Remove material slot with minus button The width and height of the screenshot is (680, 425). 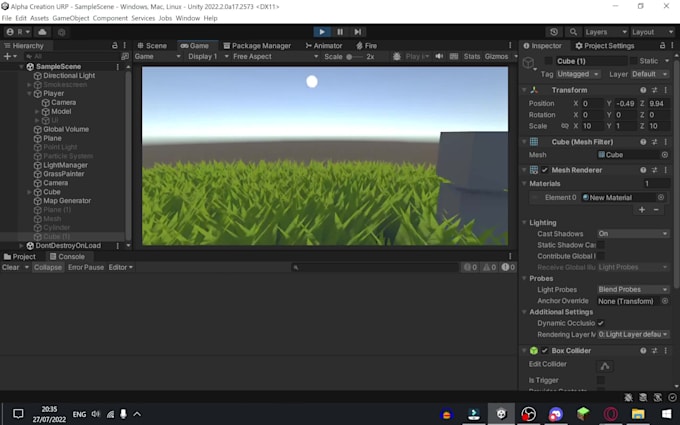(656, 210)
